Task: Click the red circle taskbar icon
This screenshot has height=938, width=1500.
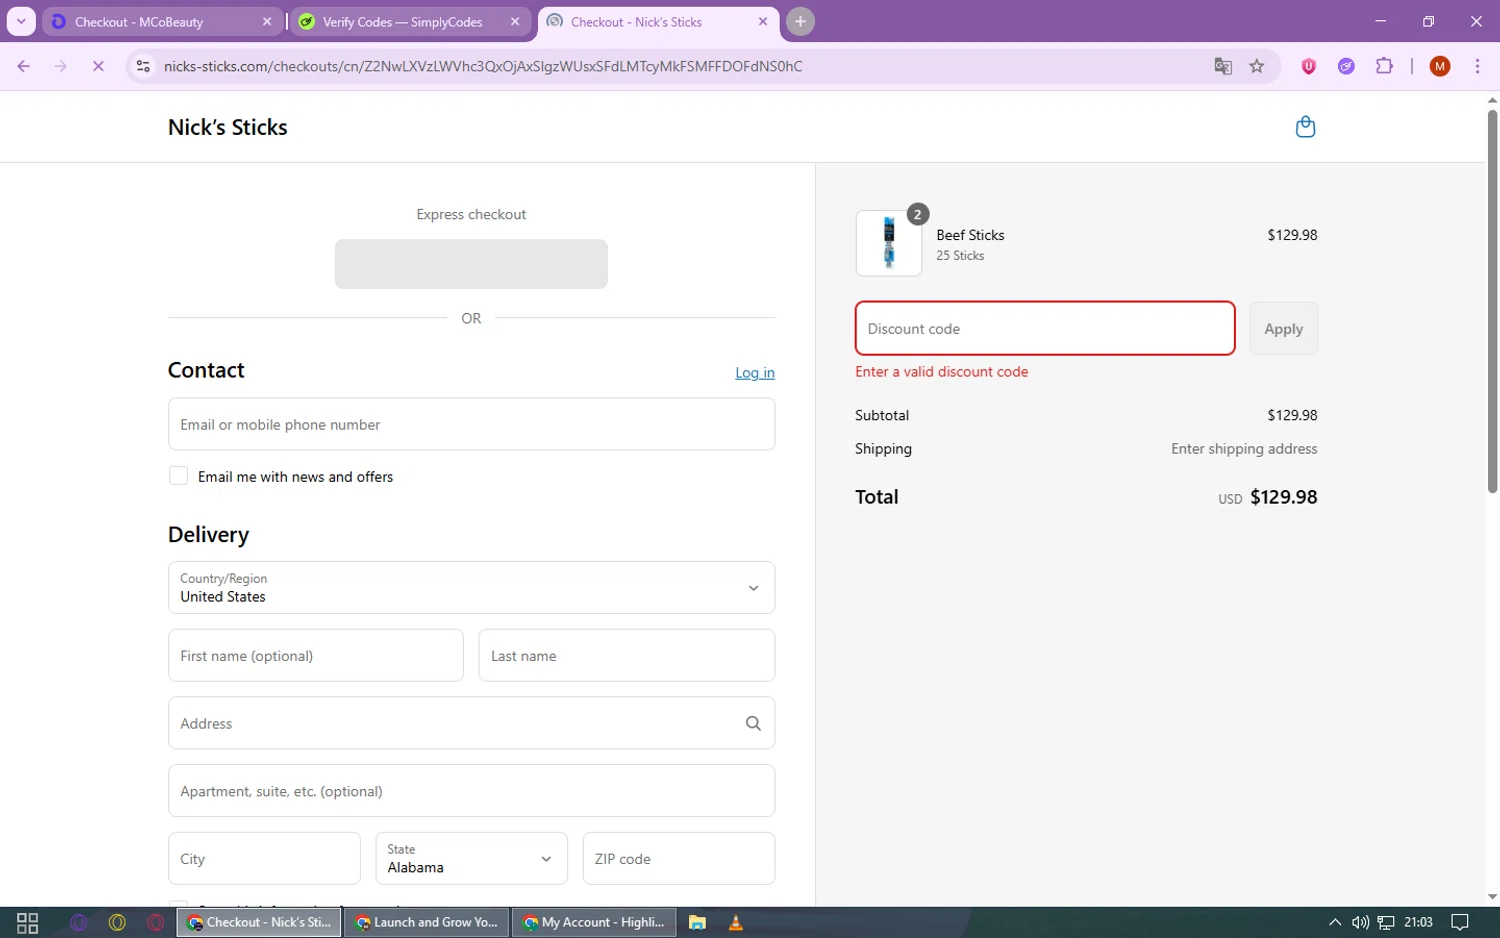Action: [155, 922]
